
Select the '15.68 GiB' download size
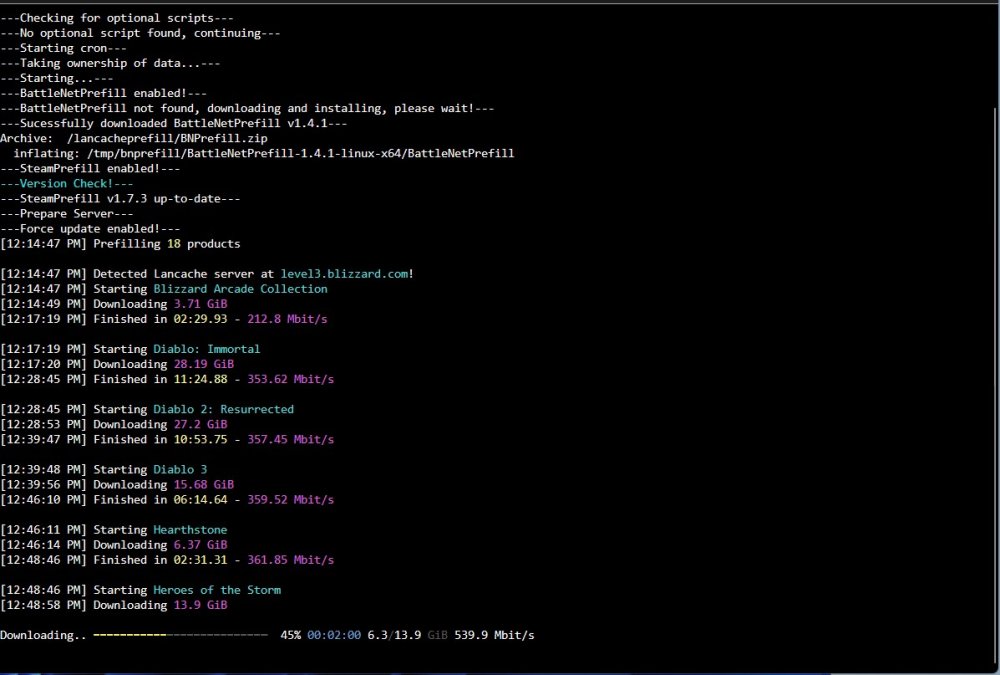pyautogui.click(x=203, y=484)
